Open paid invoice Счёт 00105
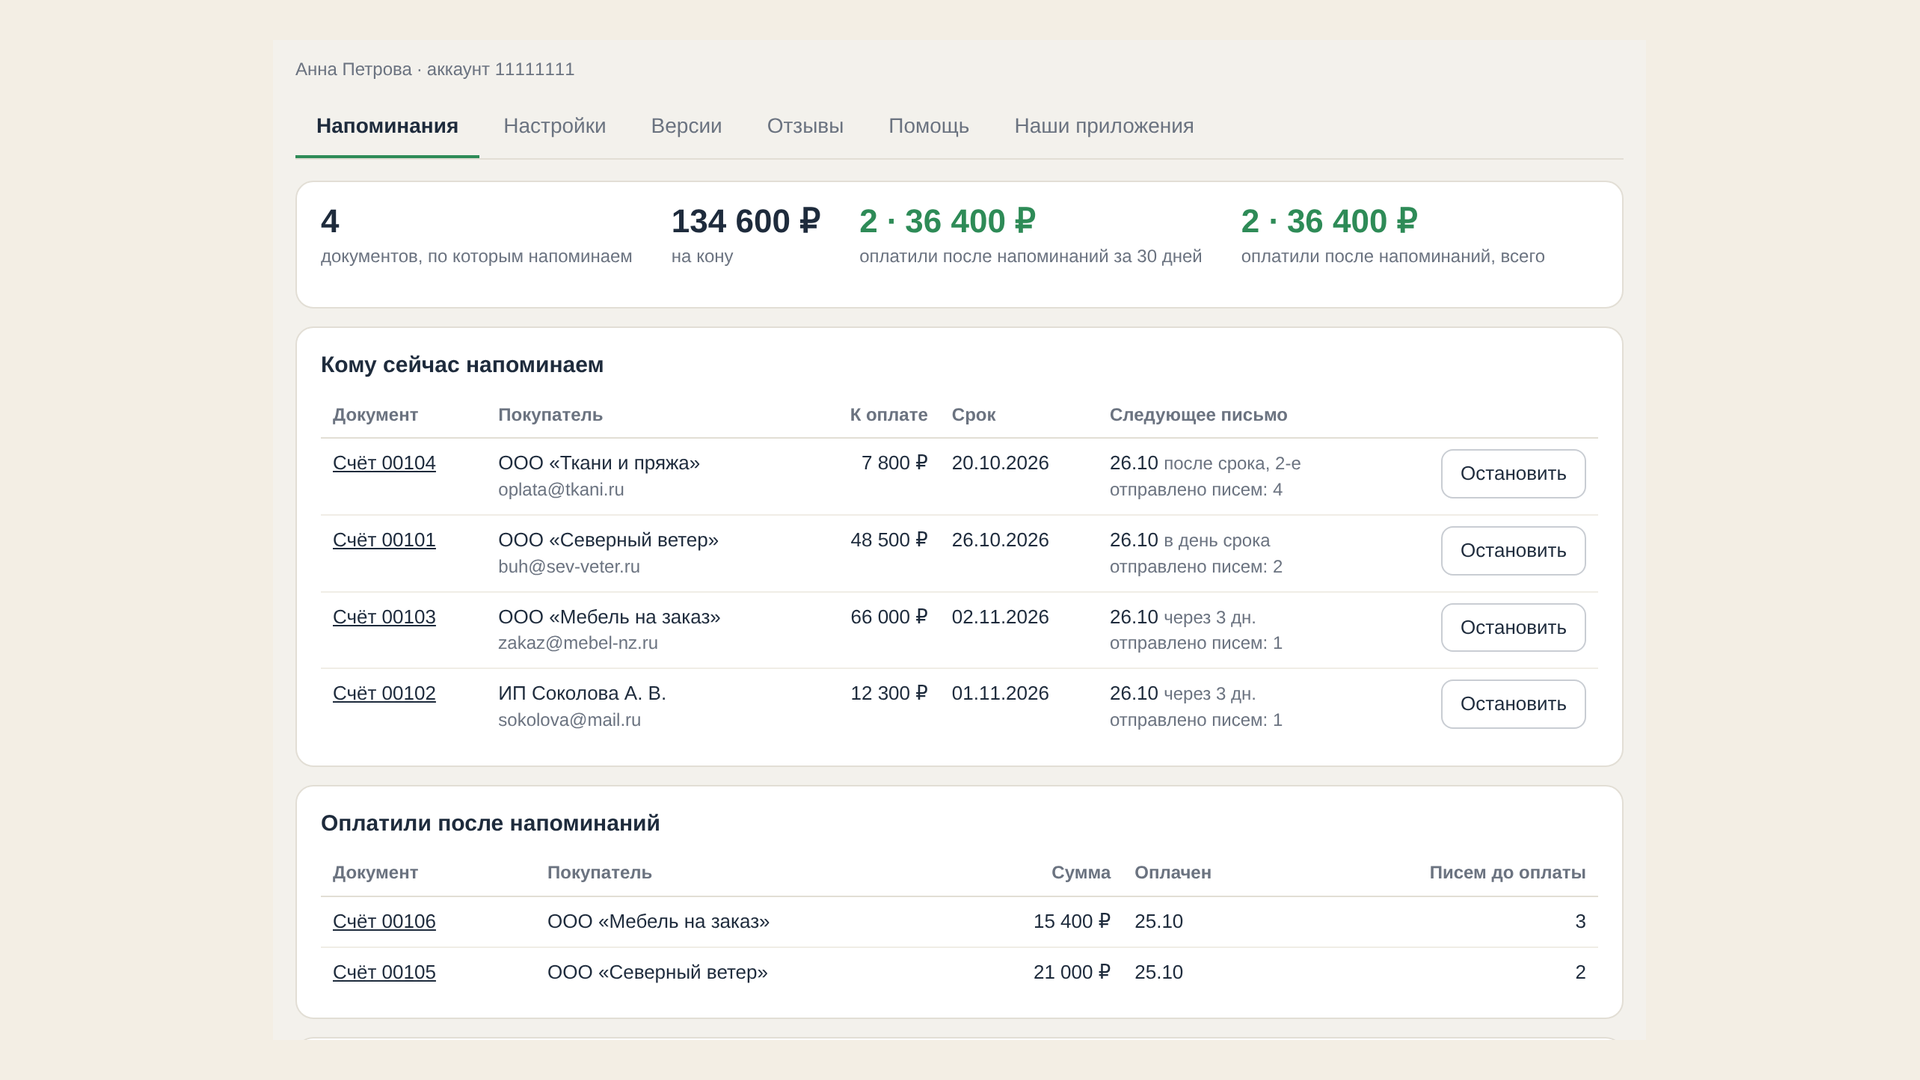 coord(384,972)
